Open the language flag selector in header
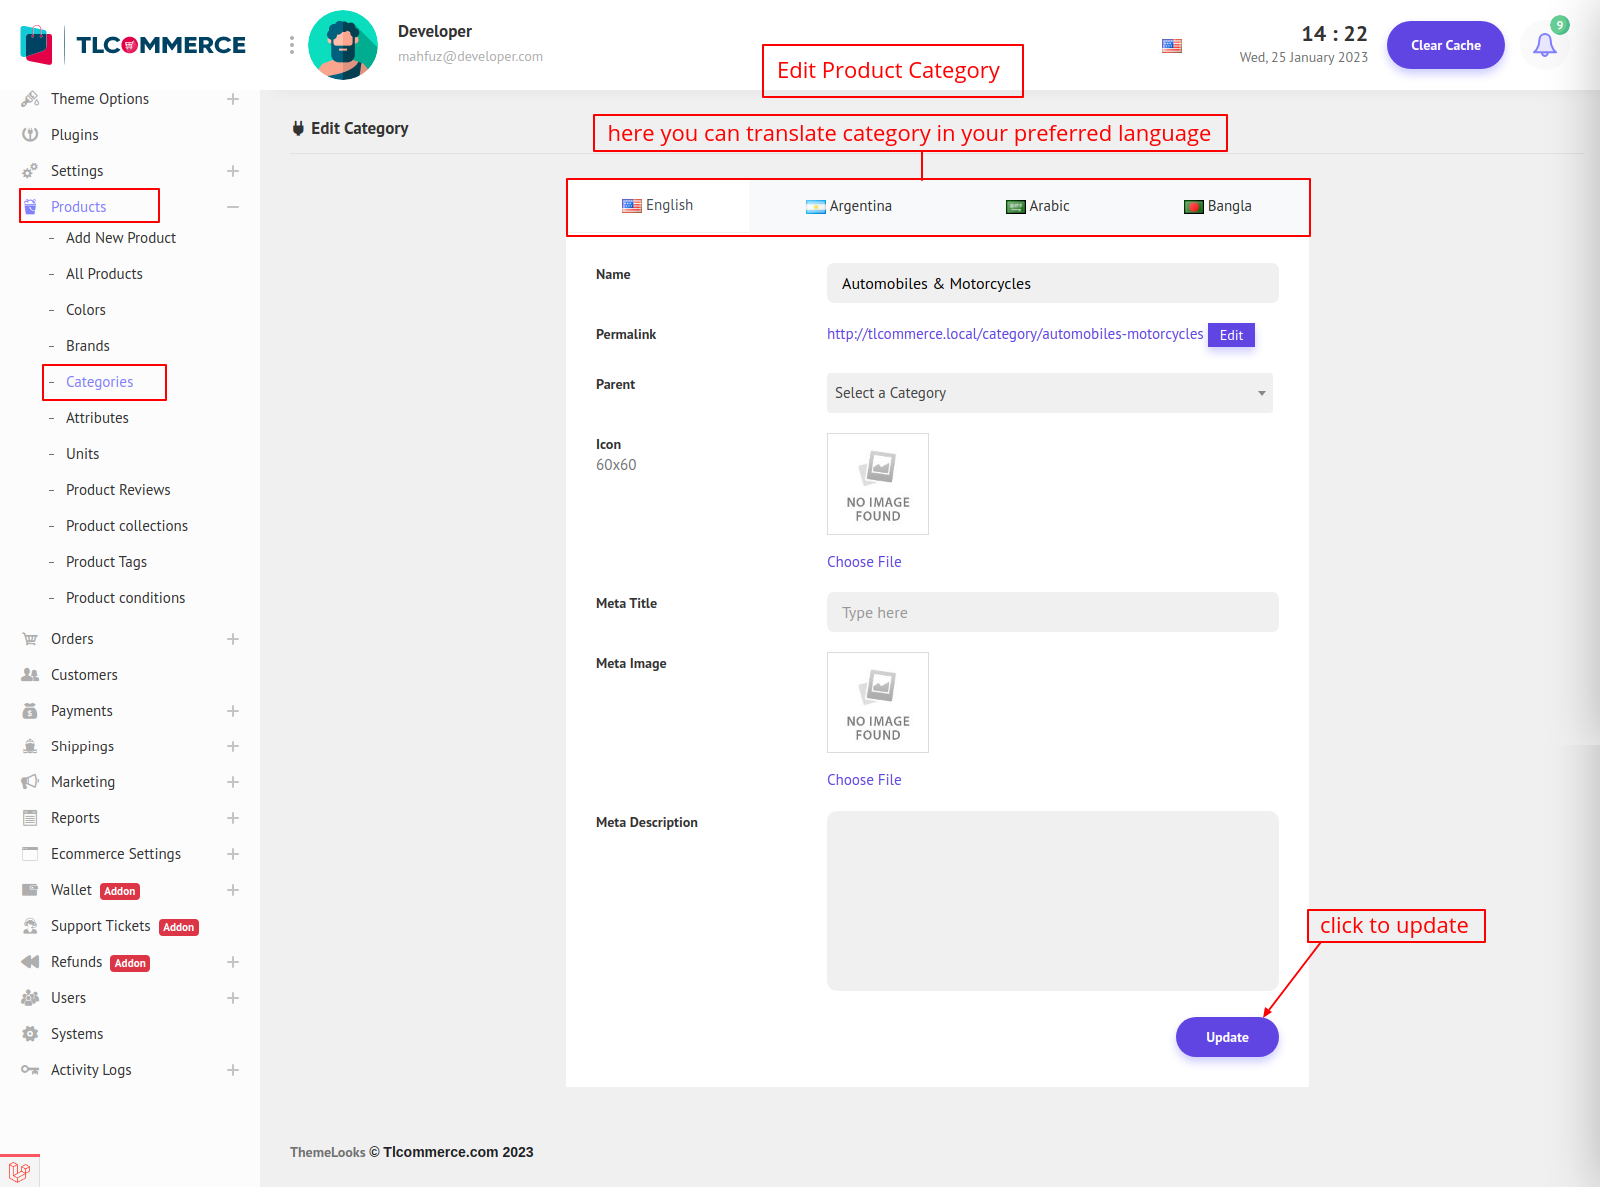 click(x=1171, y=46)
